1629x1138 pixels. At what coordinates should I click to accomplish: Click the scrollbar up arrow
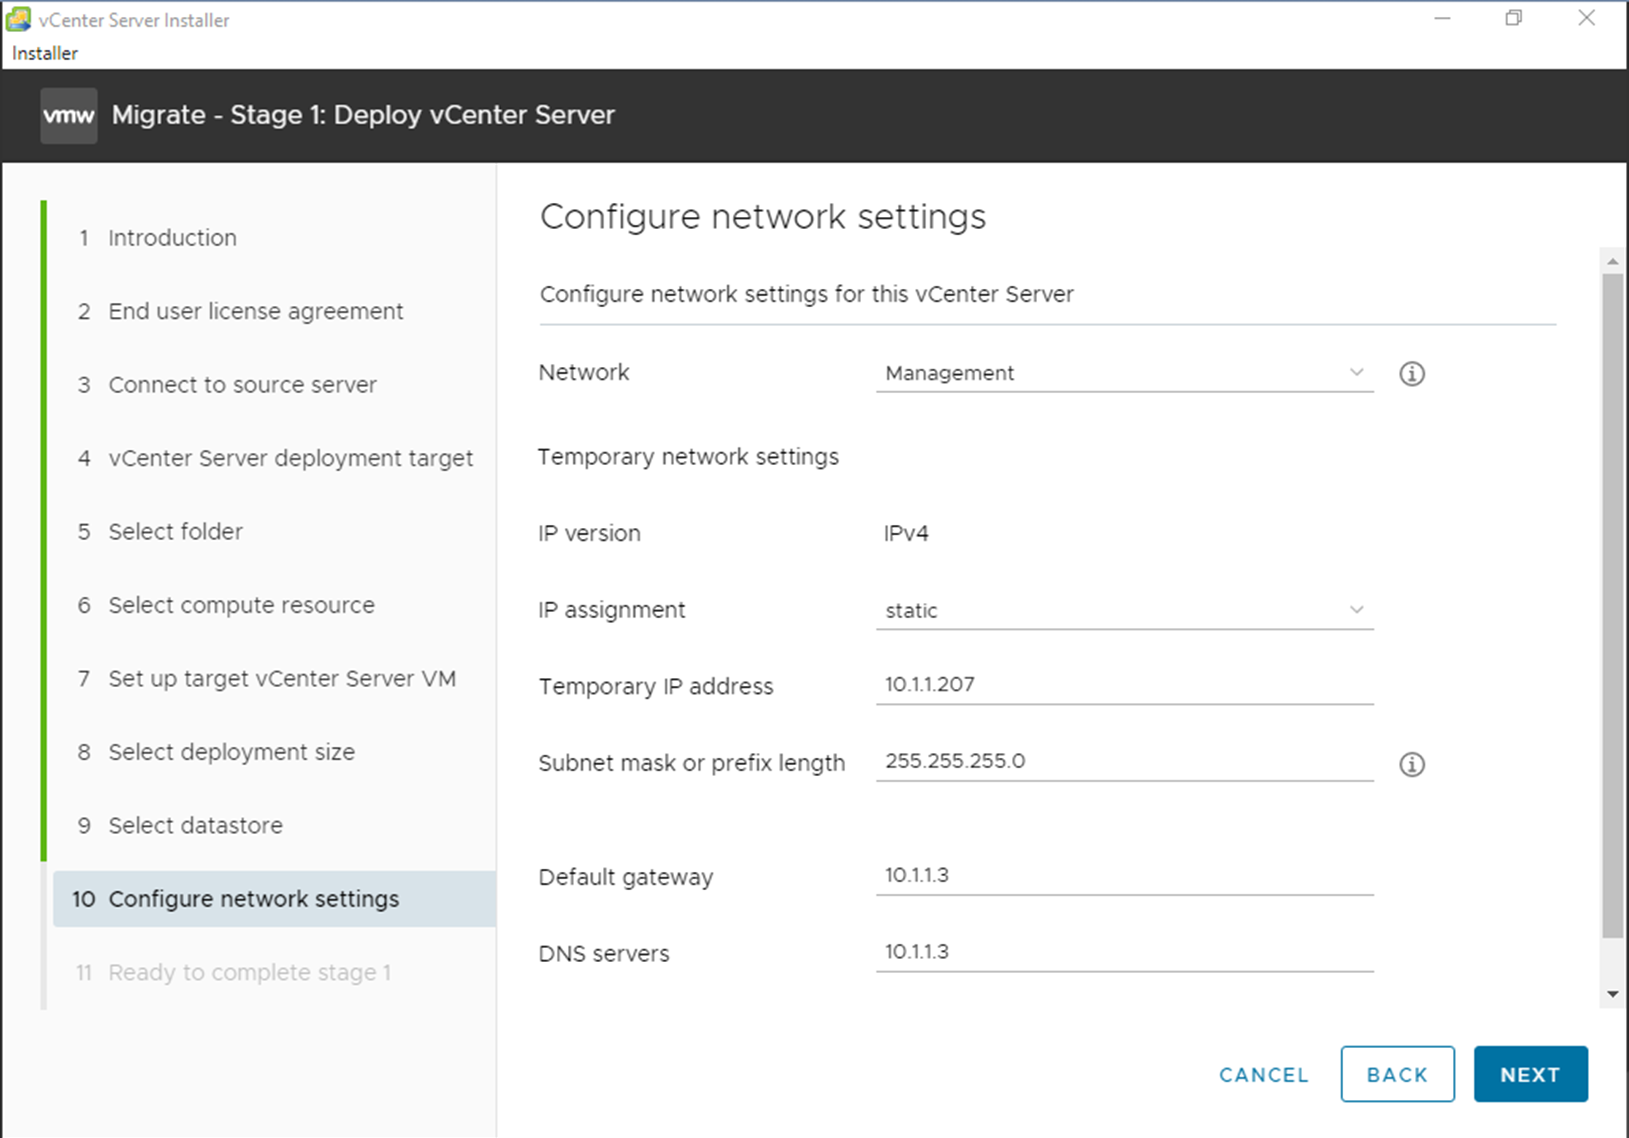tap(1612, 261)
